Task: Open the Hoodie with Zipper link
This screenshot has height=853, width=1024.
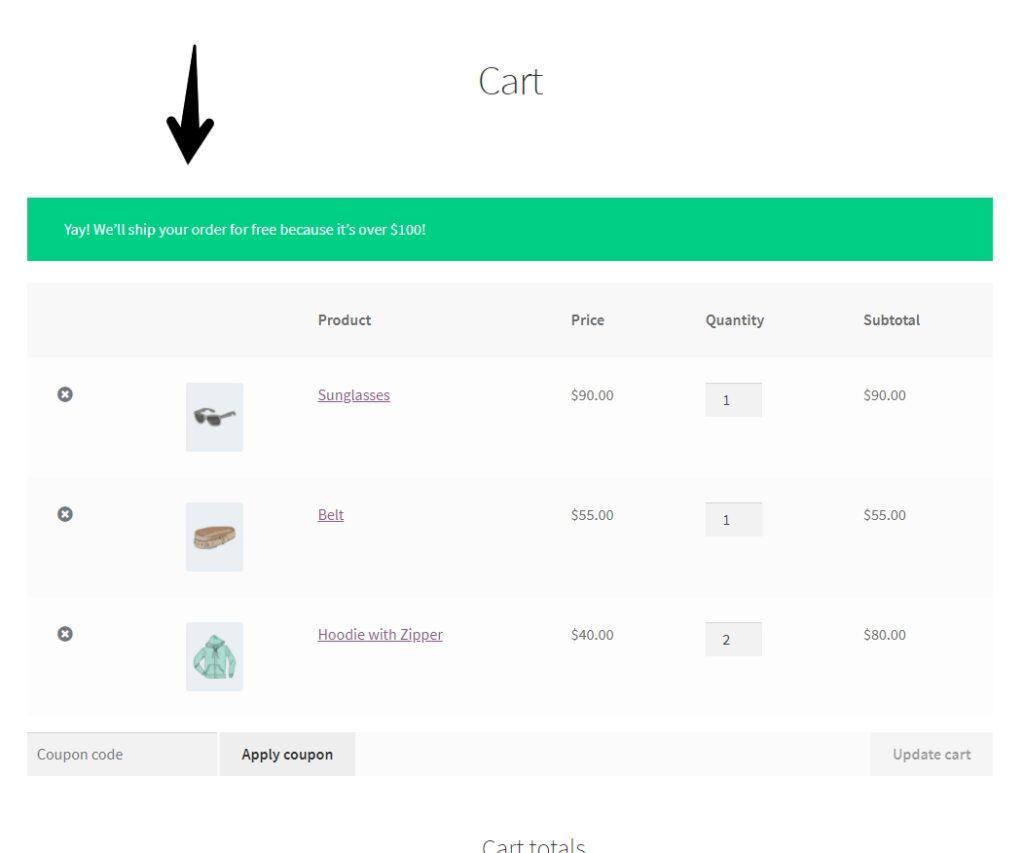Action: click(380, 635)
